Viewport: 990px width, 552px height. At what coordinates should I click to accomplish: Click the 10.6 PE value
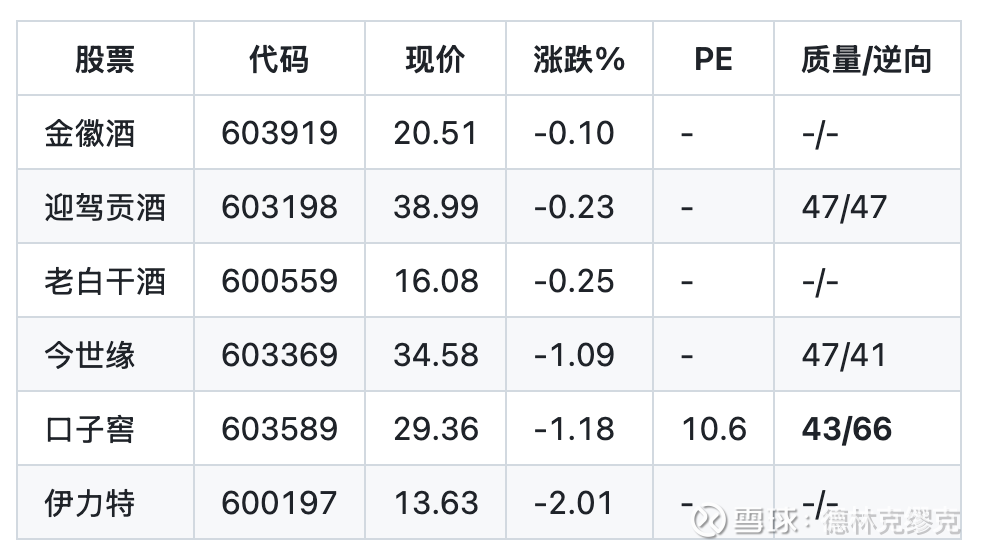713,429
